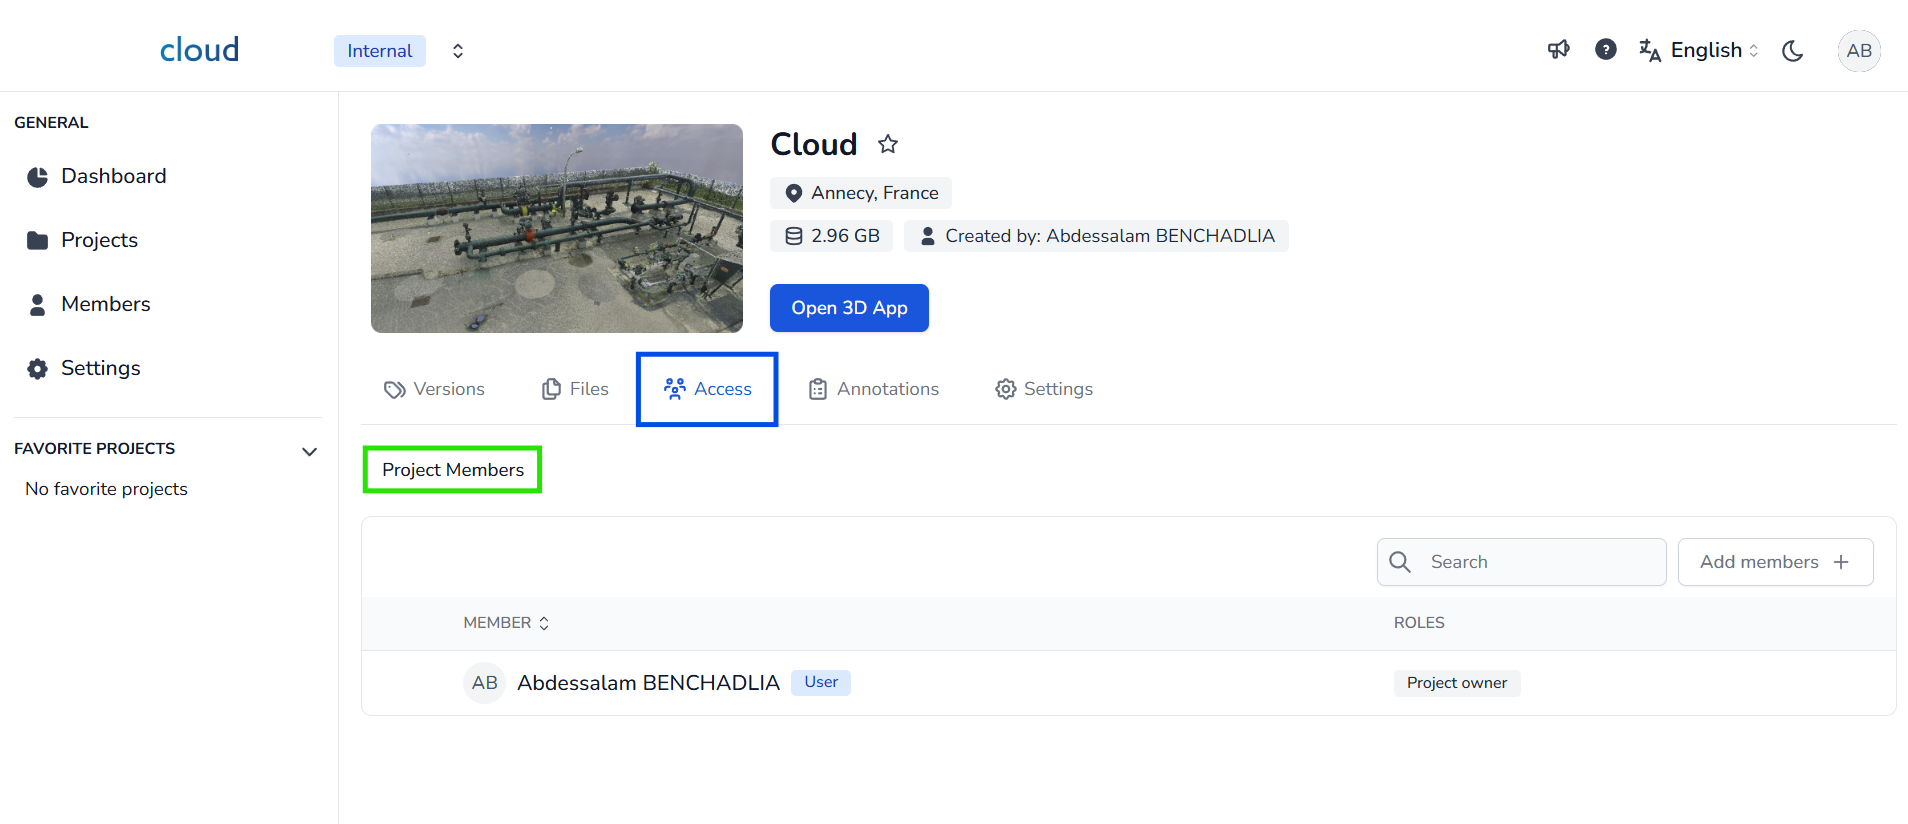Screen dimensions: 1908x824
Task: Open general Settings in the sidebar
Action: (x=100, y=368)
